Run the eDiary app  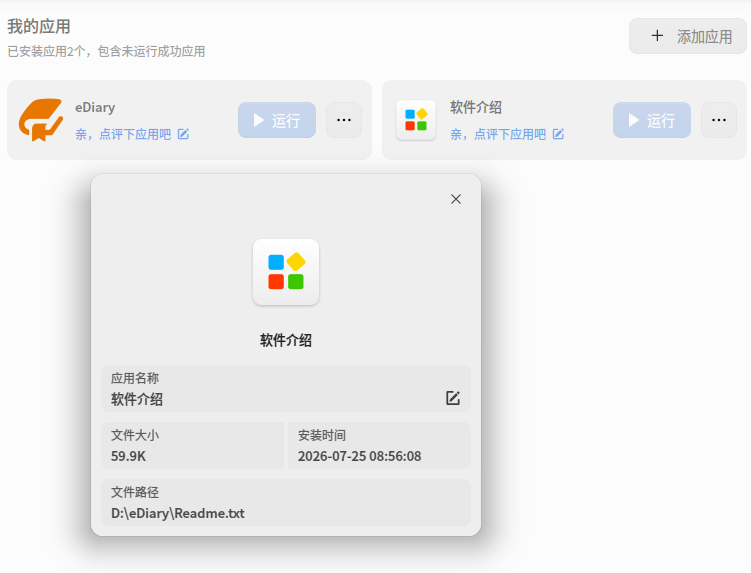pos(277,120)
